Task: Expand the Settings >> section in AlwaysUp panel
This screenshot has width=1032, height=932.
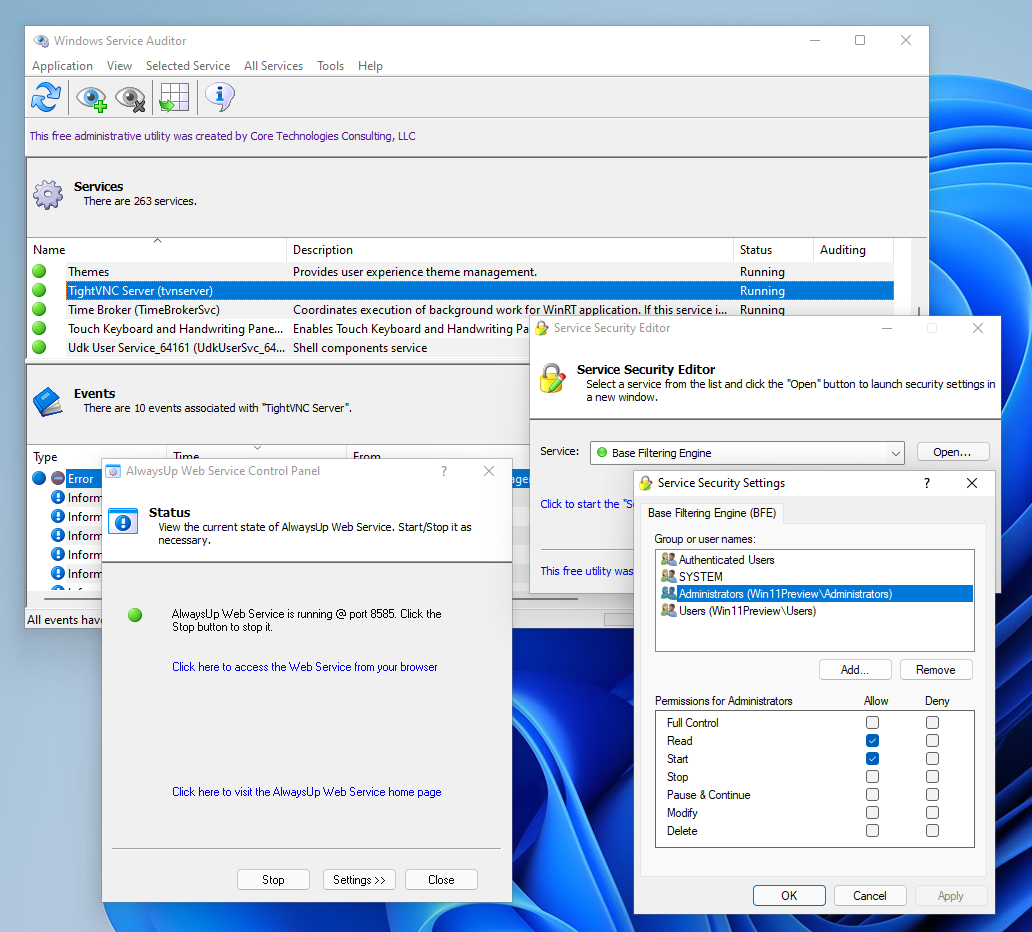Action: coord(359,880)
